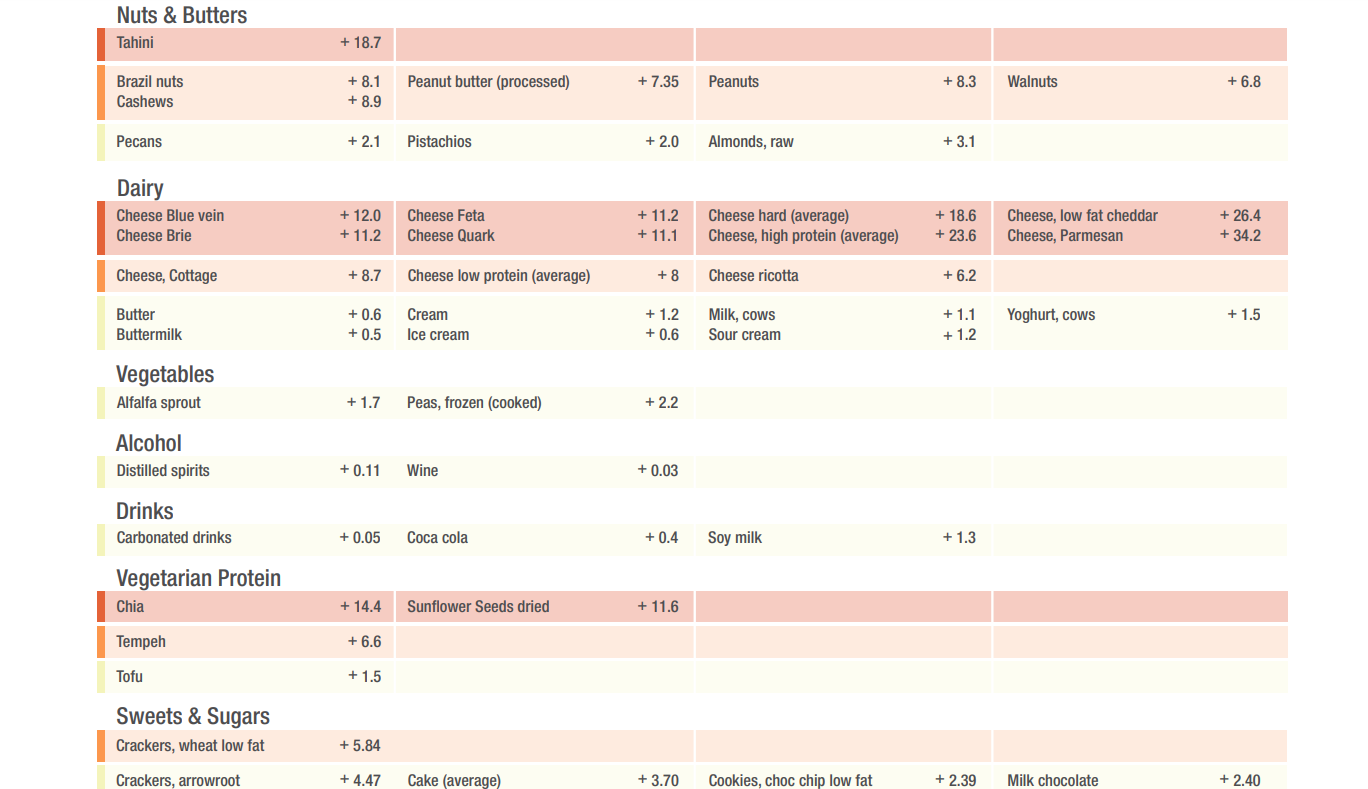Select the Cheese ricotta label
The image size is (1368, 789).
[x=753, y=276]
